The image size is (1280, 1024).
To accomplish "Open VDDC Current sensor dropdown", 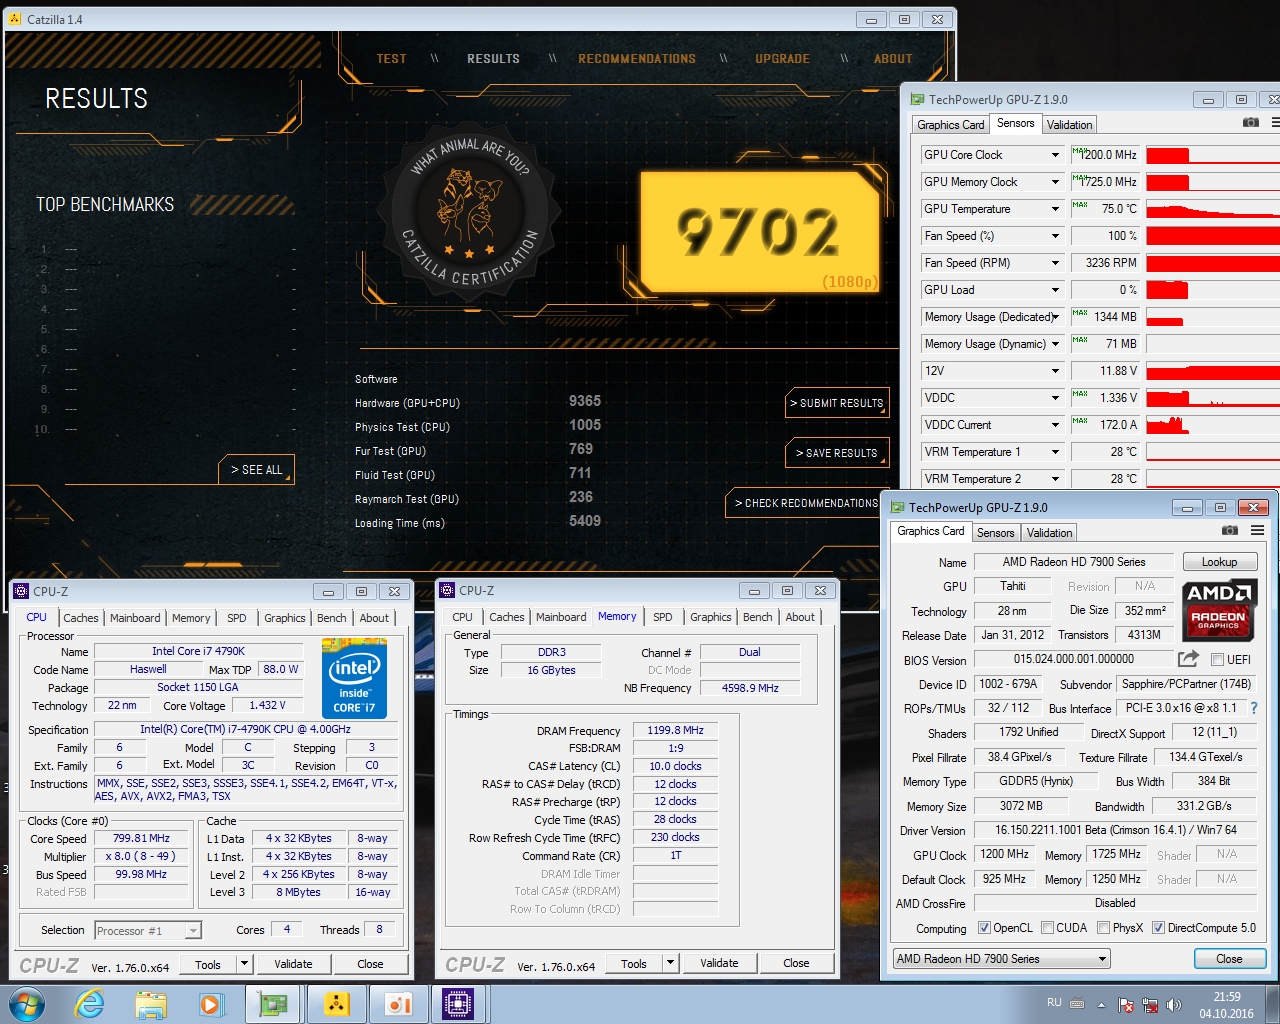I will [1055, 425].
